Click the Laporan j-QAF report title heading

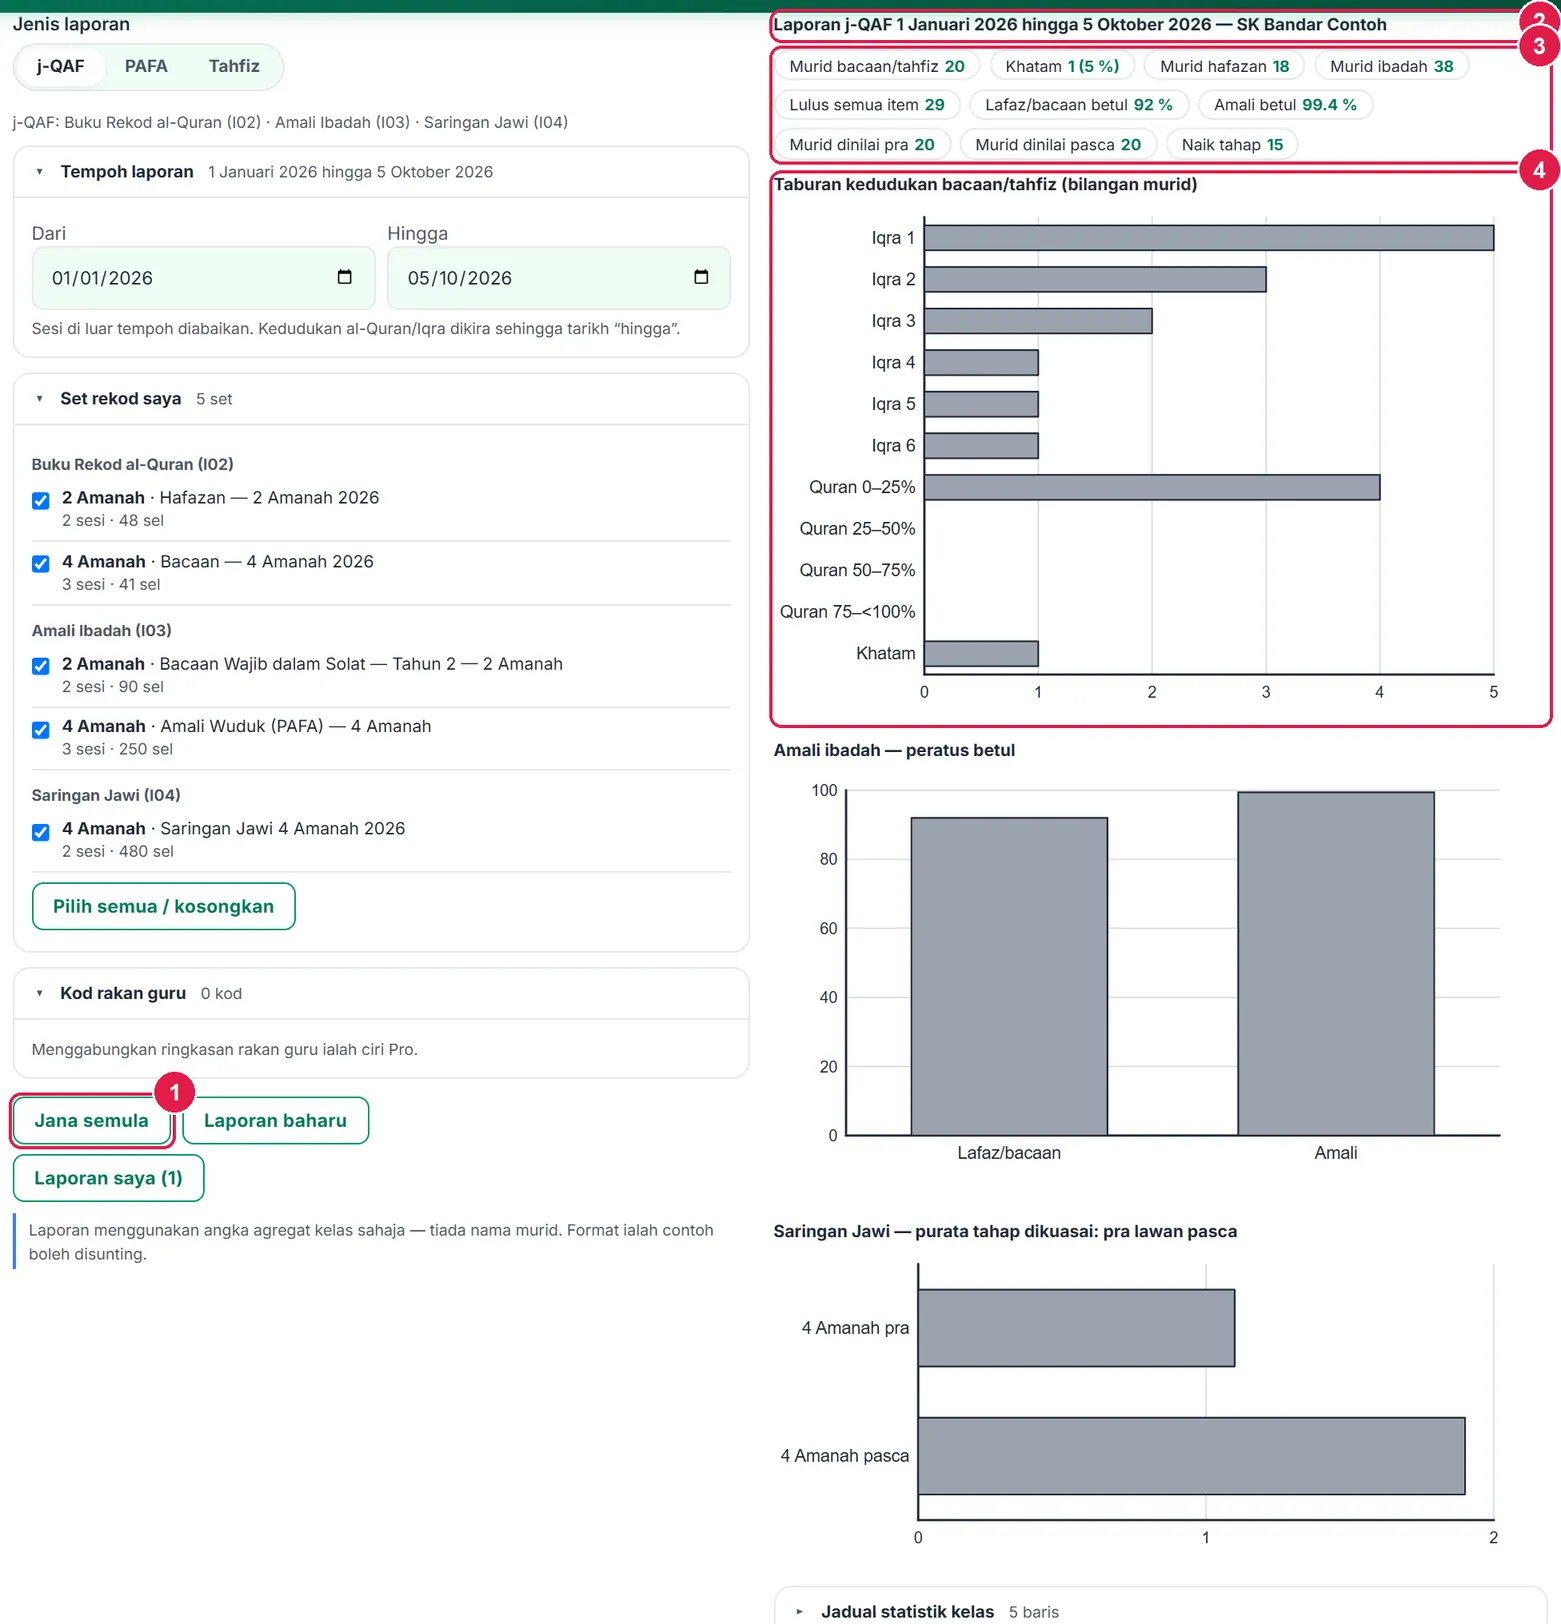[1080, 25]
